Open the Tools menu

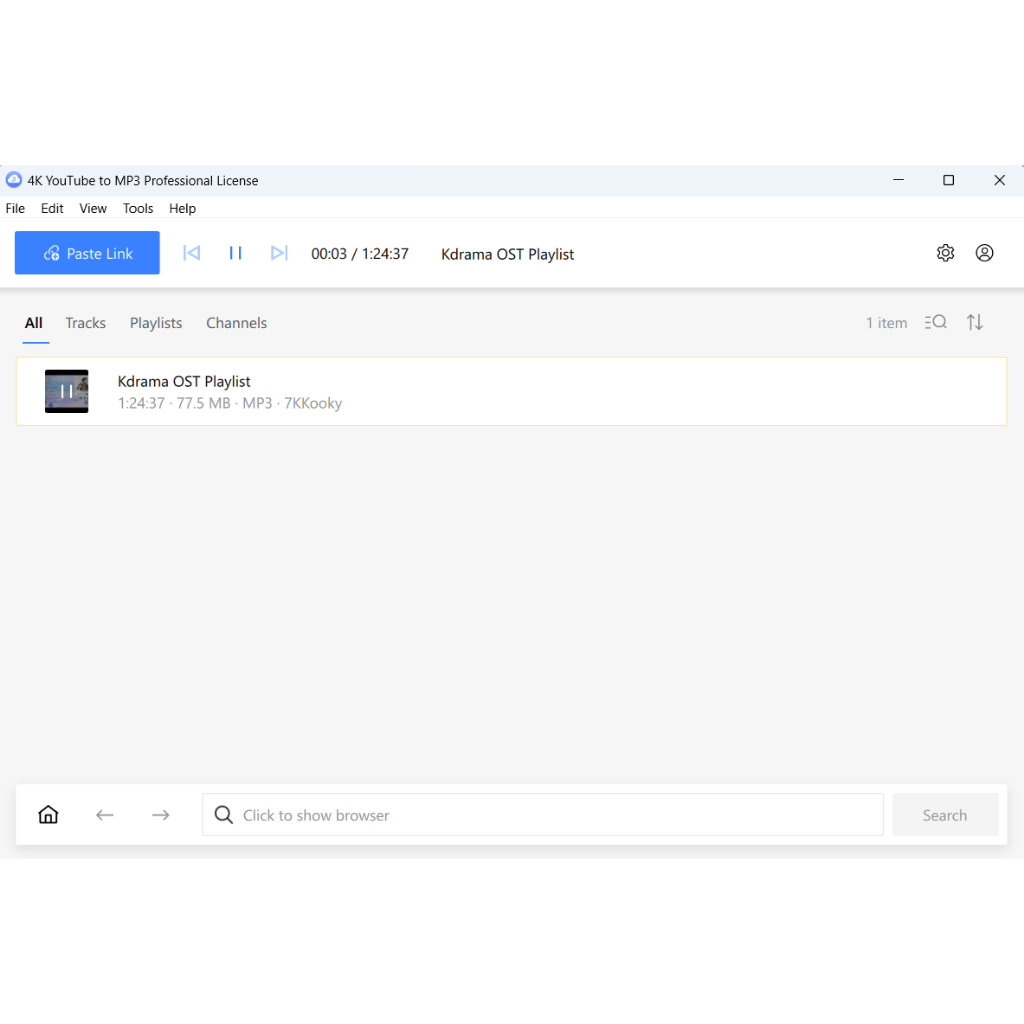coord(138,208)
